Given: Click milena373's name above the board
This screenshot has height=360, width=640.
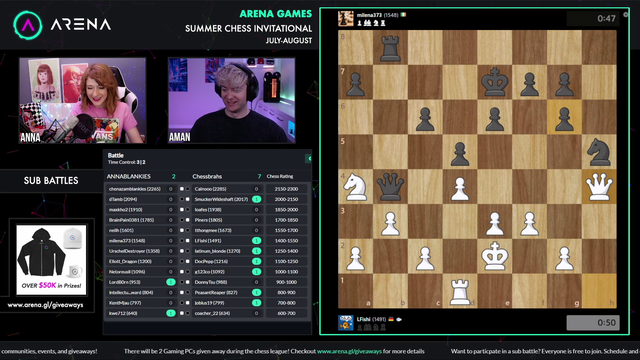Looking at the screenshot, I should tap(369, 15).
